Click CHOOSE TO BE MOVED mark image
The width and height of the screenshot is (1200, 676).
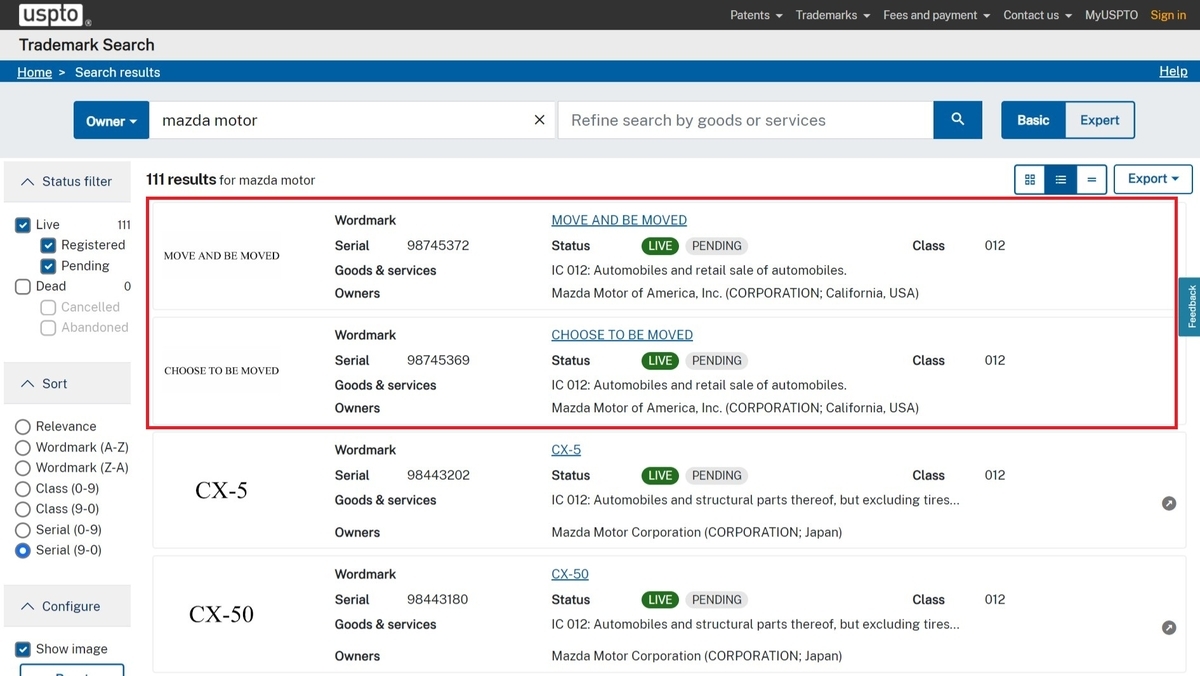[x=222, y=371]
